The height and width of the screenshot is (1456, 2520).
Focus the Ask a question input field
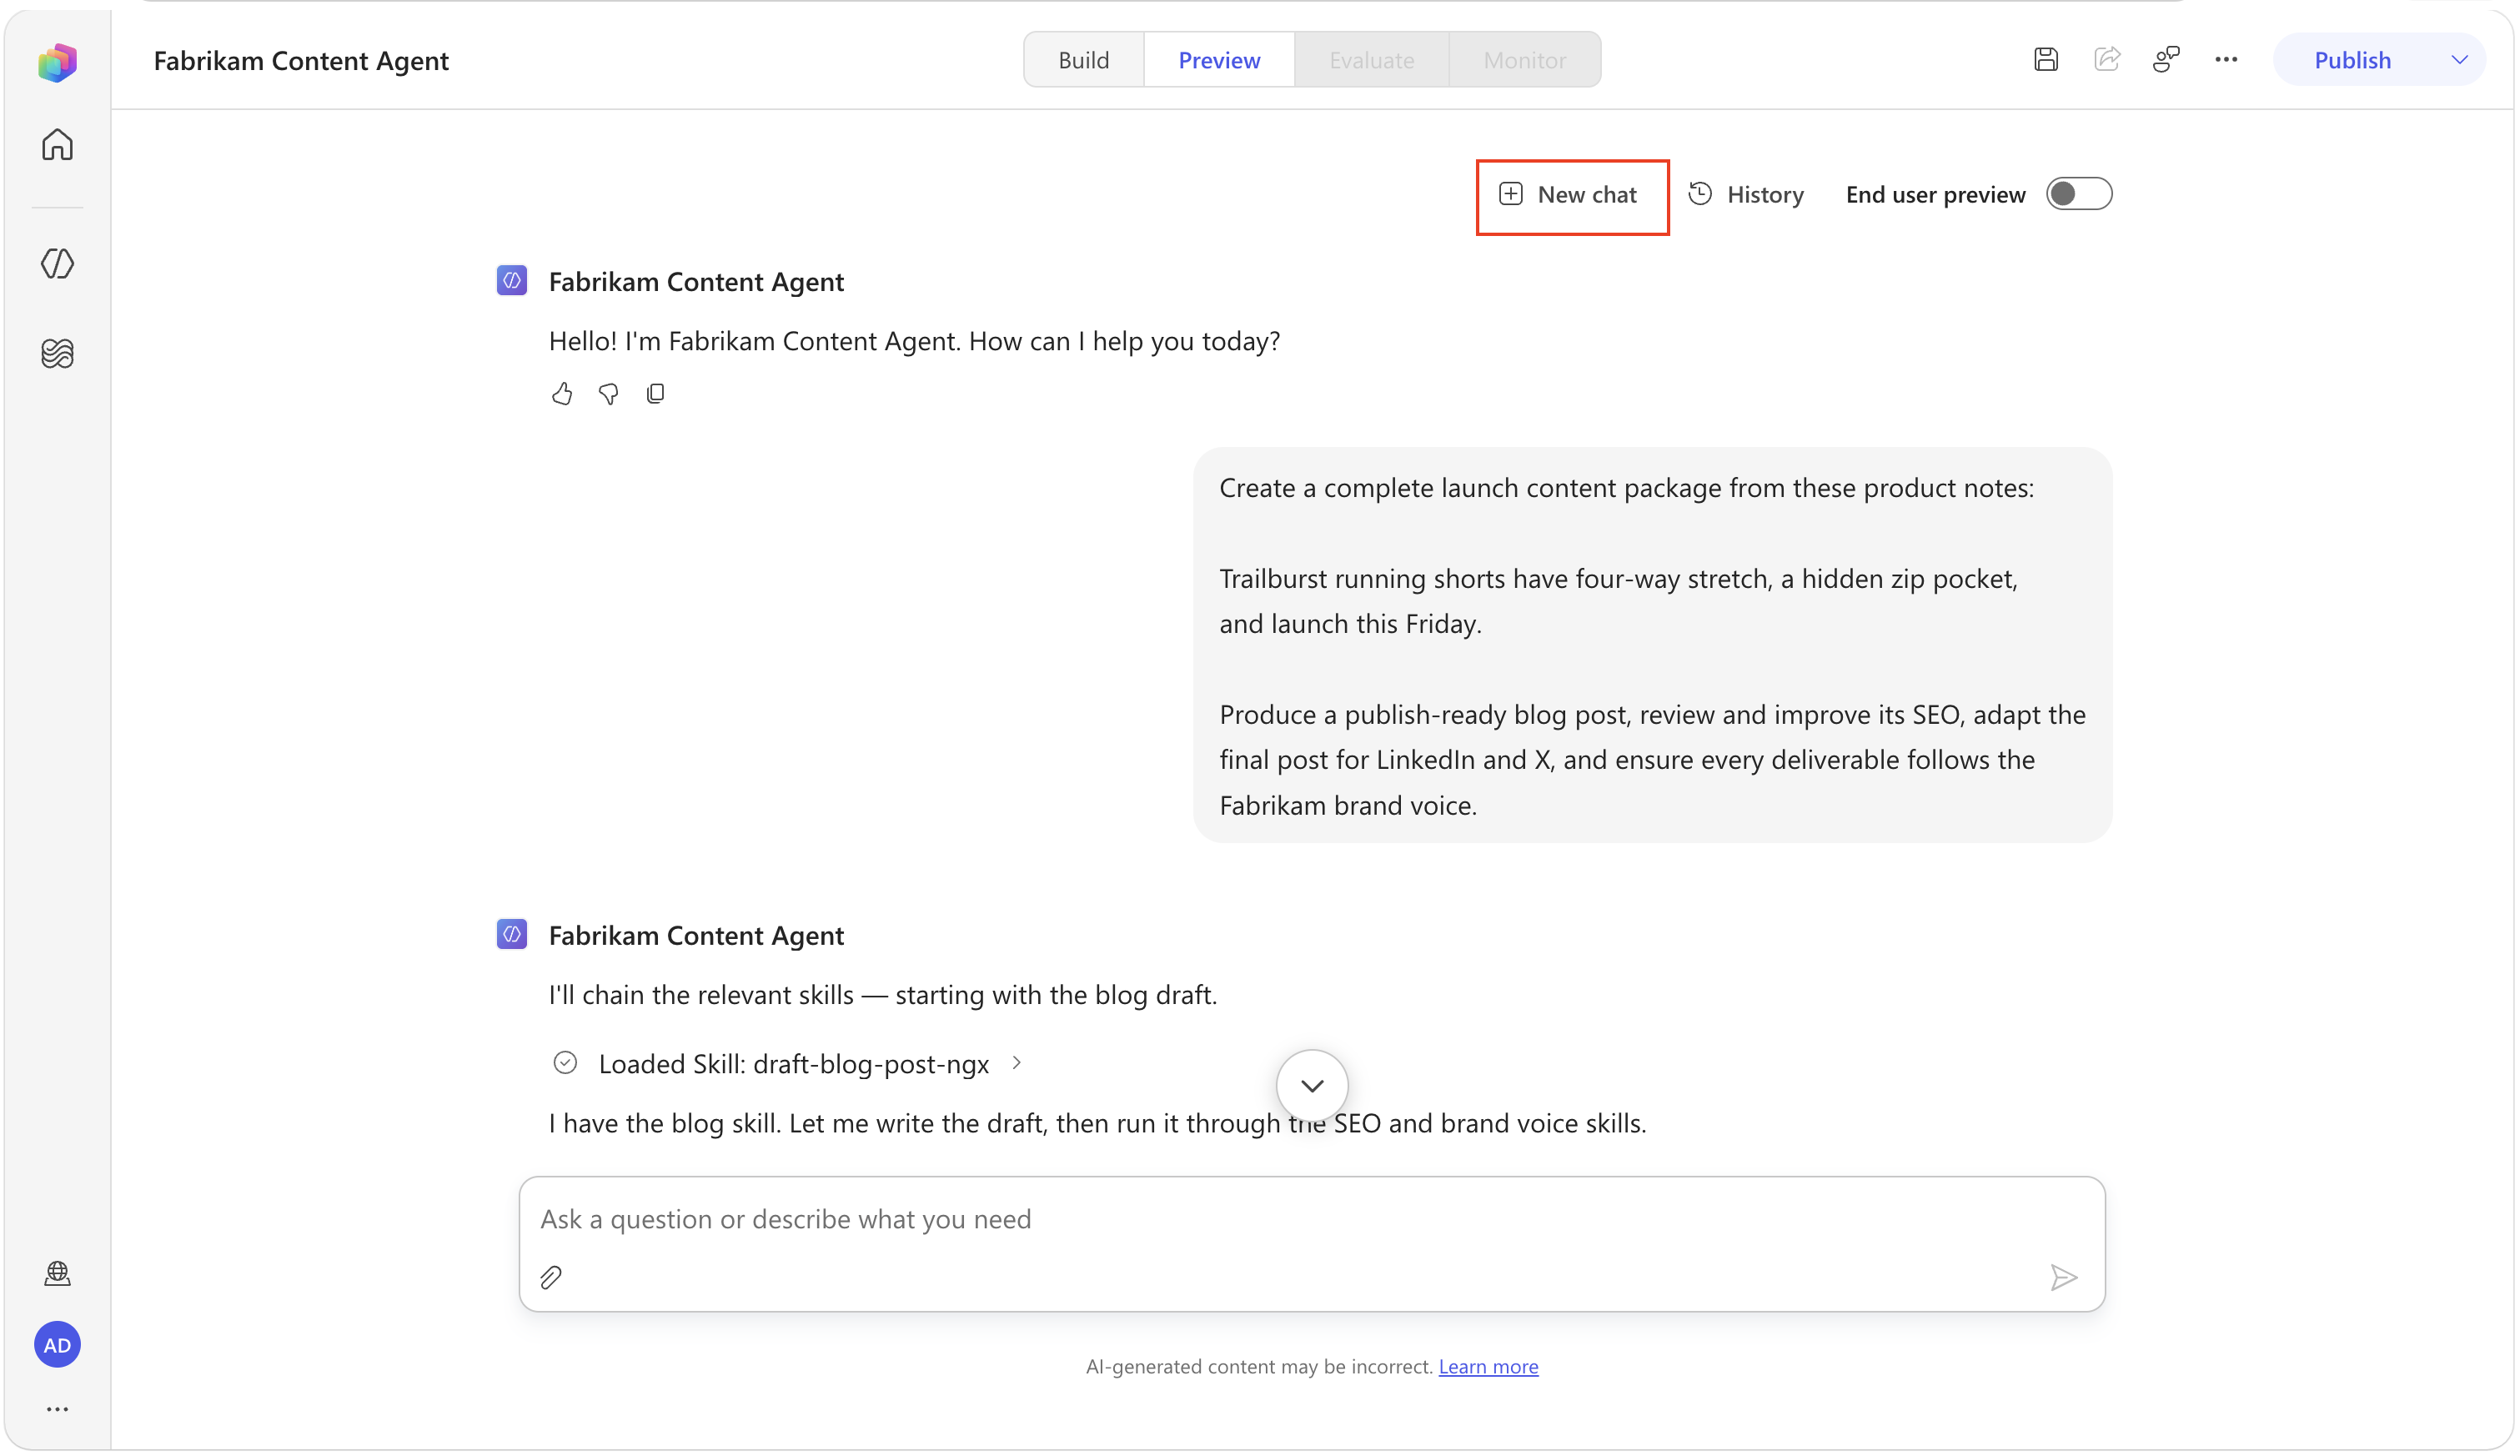tap(1312, 1219)
